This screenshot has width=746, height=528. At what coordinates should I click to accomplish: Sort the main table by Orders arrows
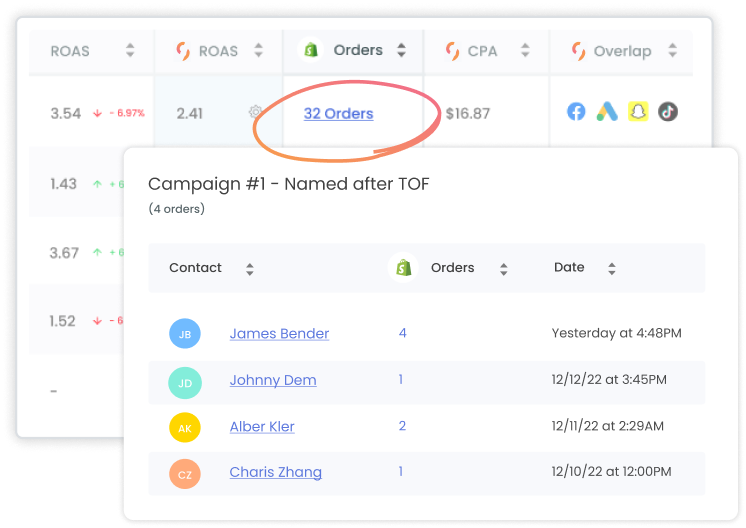click(x=402, y=50)
